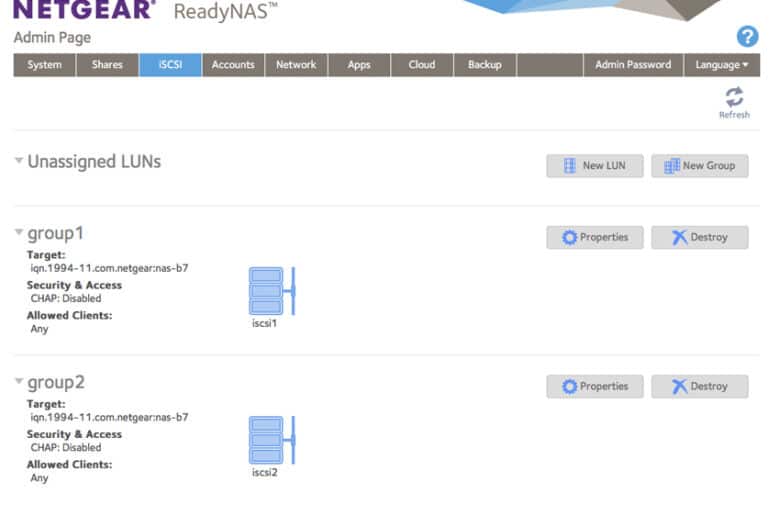The height and width of the screenshot is (516, 780).
Task: Go to the Network tab
Action: (x=296, y=65)
